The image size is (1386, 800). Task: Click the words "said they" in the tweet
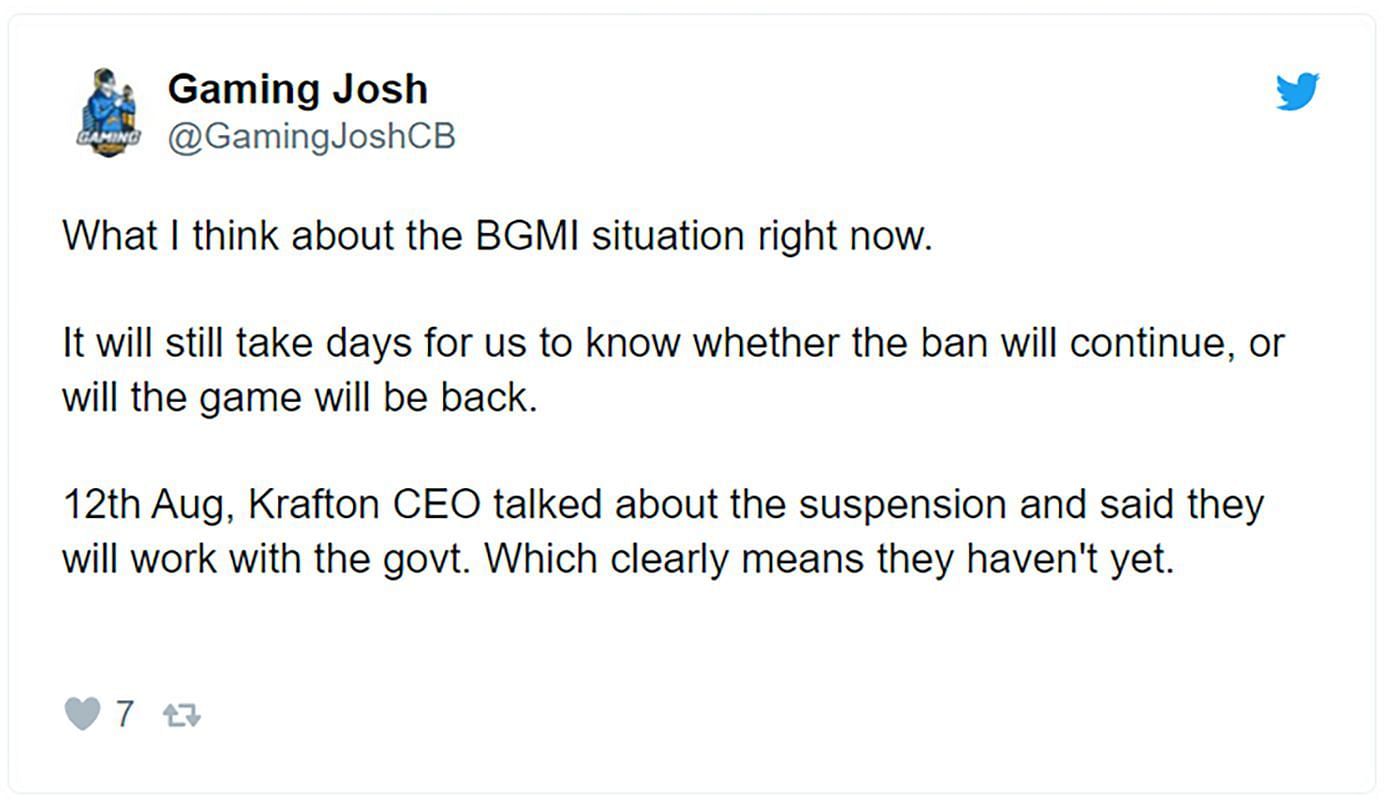[x=1180, y=504]
